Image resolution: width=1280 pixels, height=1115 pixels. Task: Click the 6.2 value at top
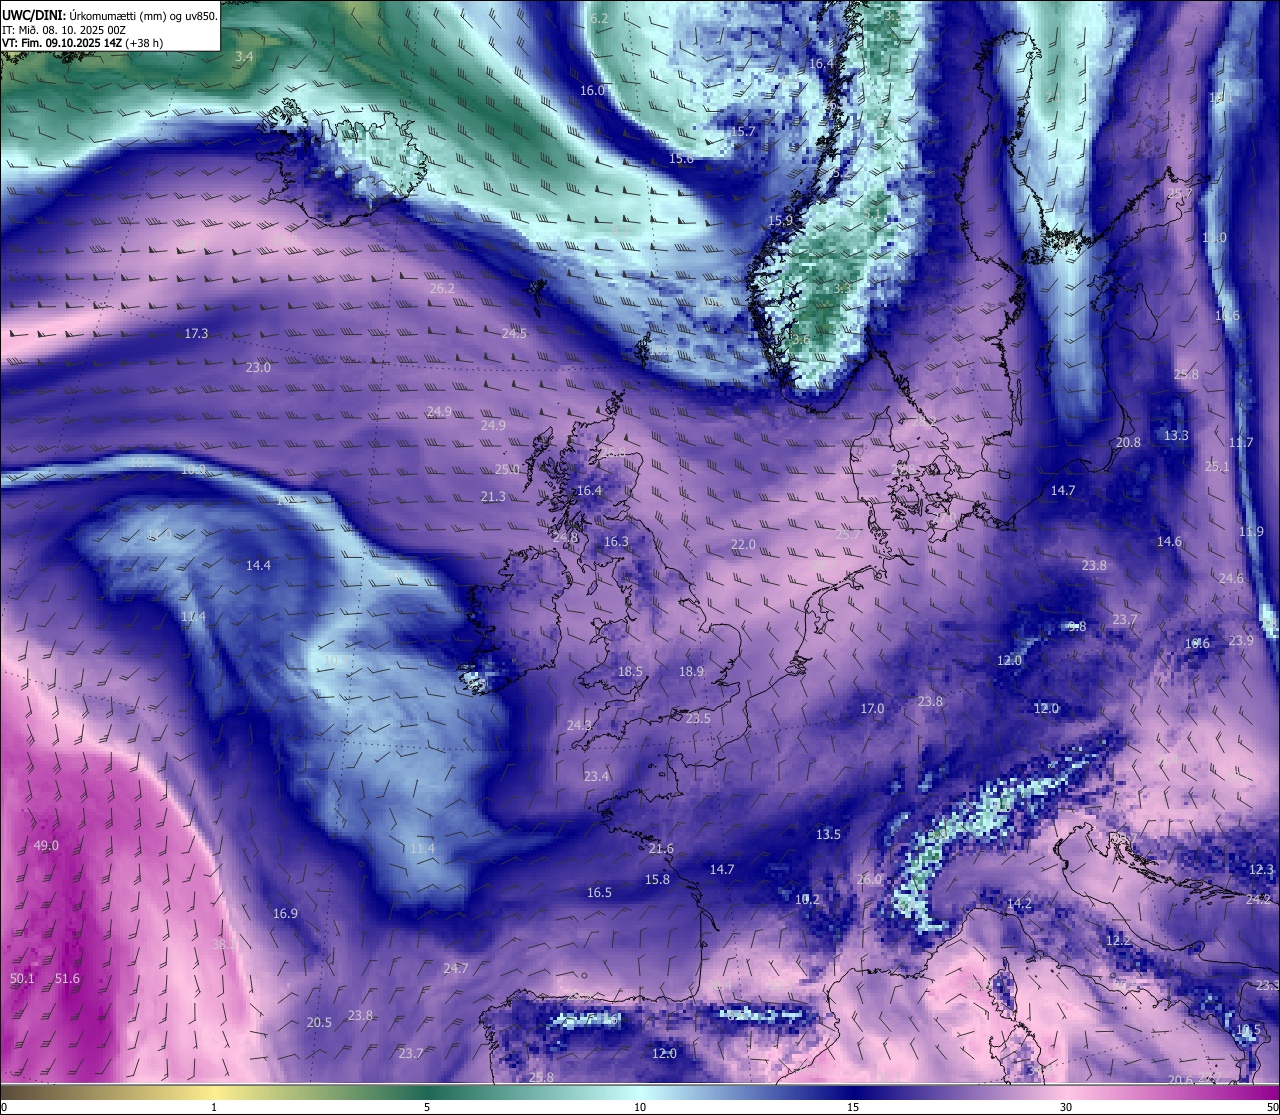coord(599,18)
